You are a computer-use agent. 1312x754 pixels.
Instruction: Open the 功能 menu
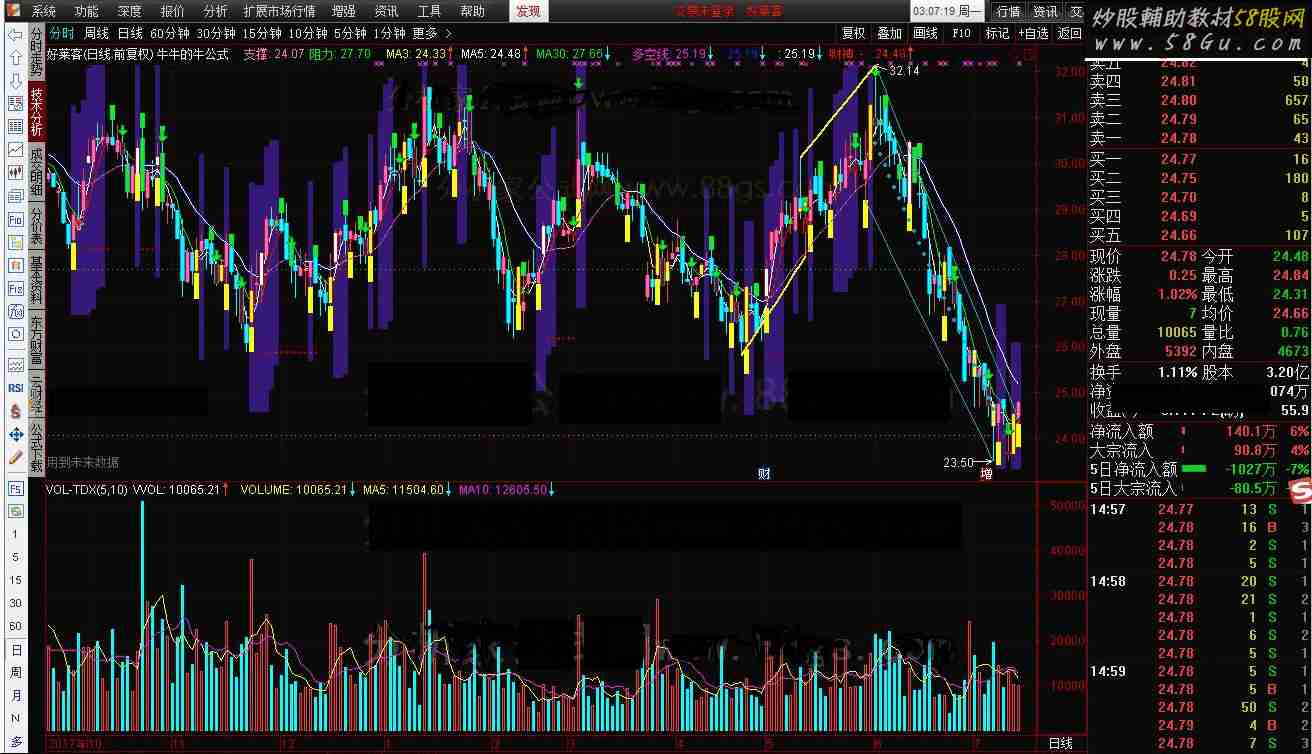[x=87, y=11]
